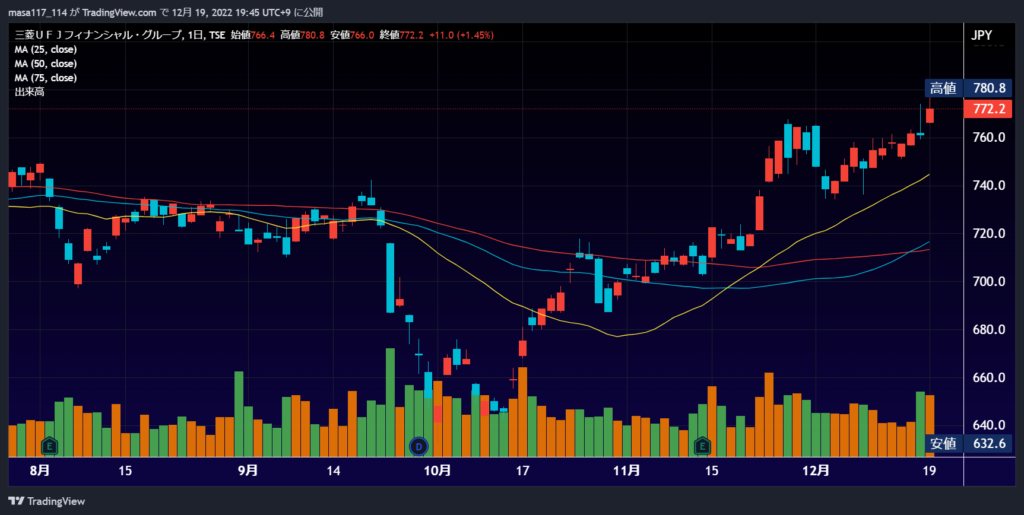Click the 17 date label on time axis

point(522,470)
